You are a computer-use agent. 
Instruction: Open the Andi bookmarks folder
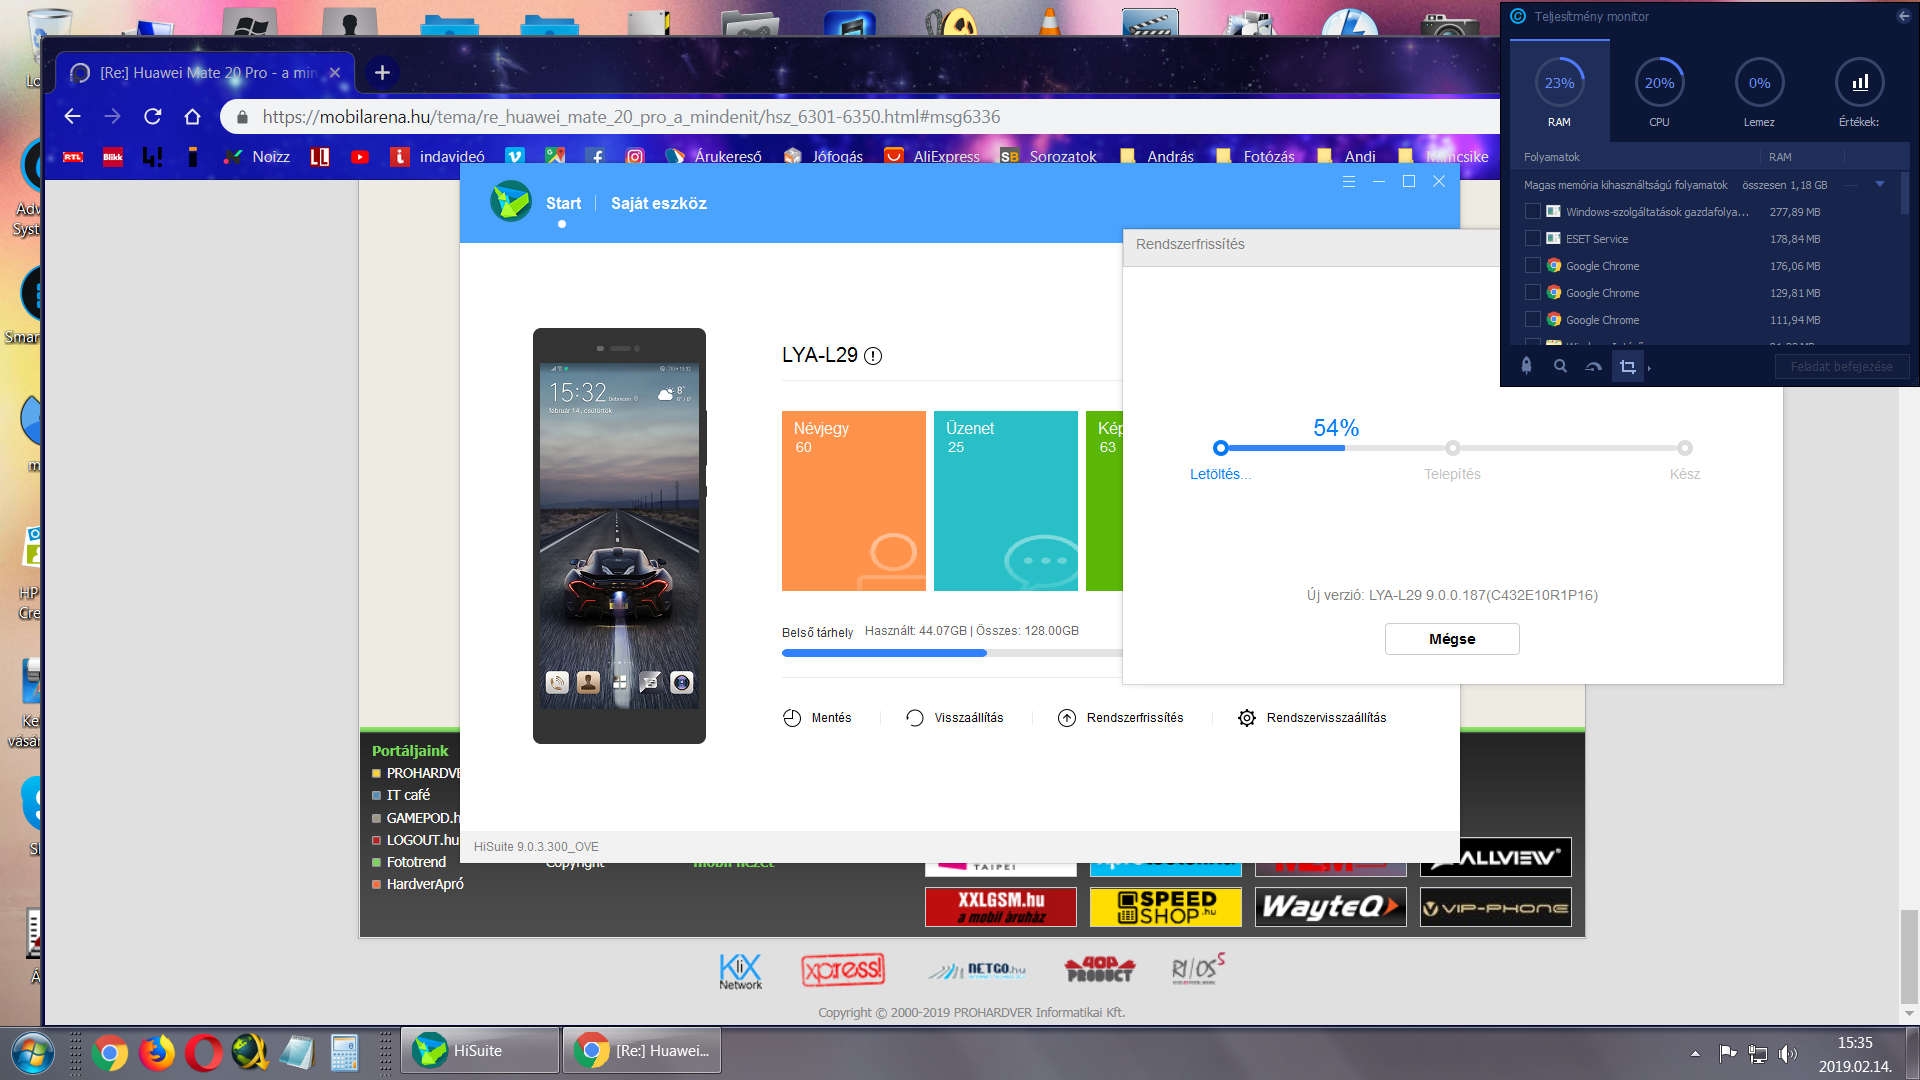(1348, 157)
